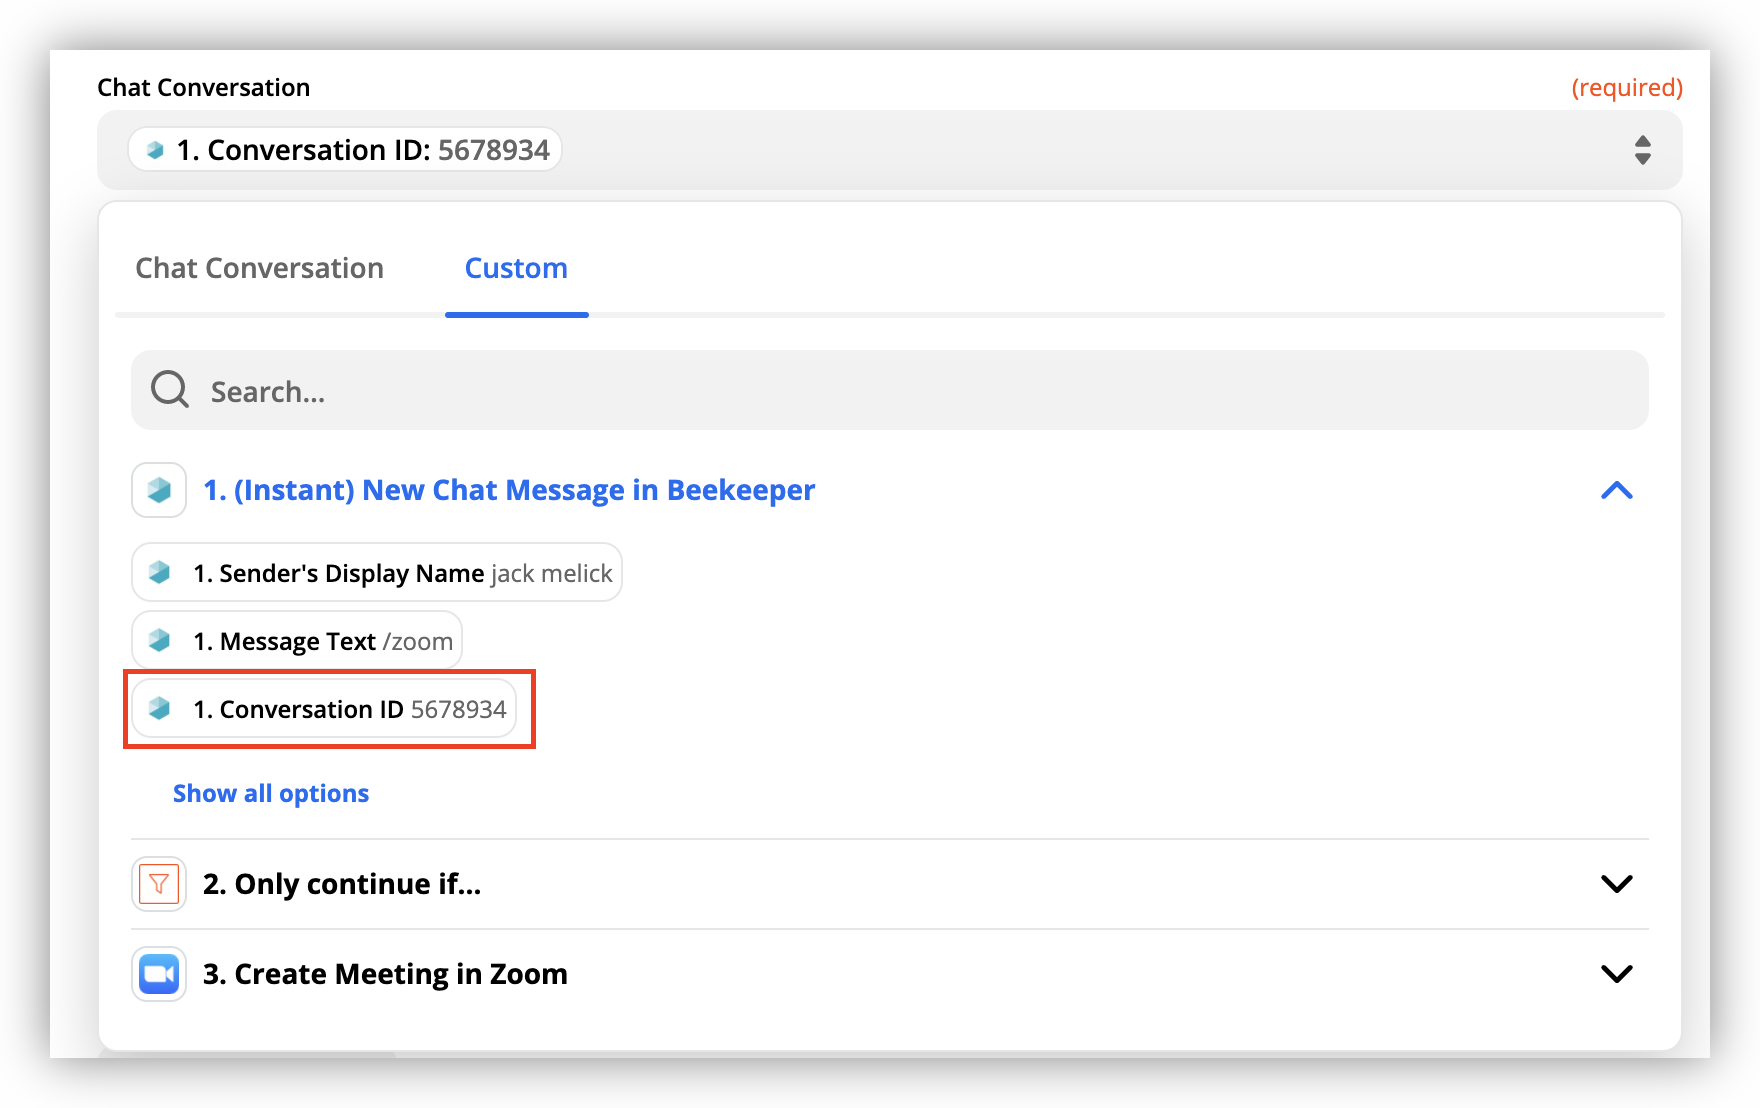1760x1108 pixels.
Task: Click the search magnifier icon
Action: [170, 390]
